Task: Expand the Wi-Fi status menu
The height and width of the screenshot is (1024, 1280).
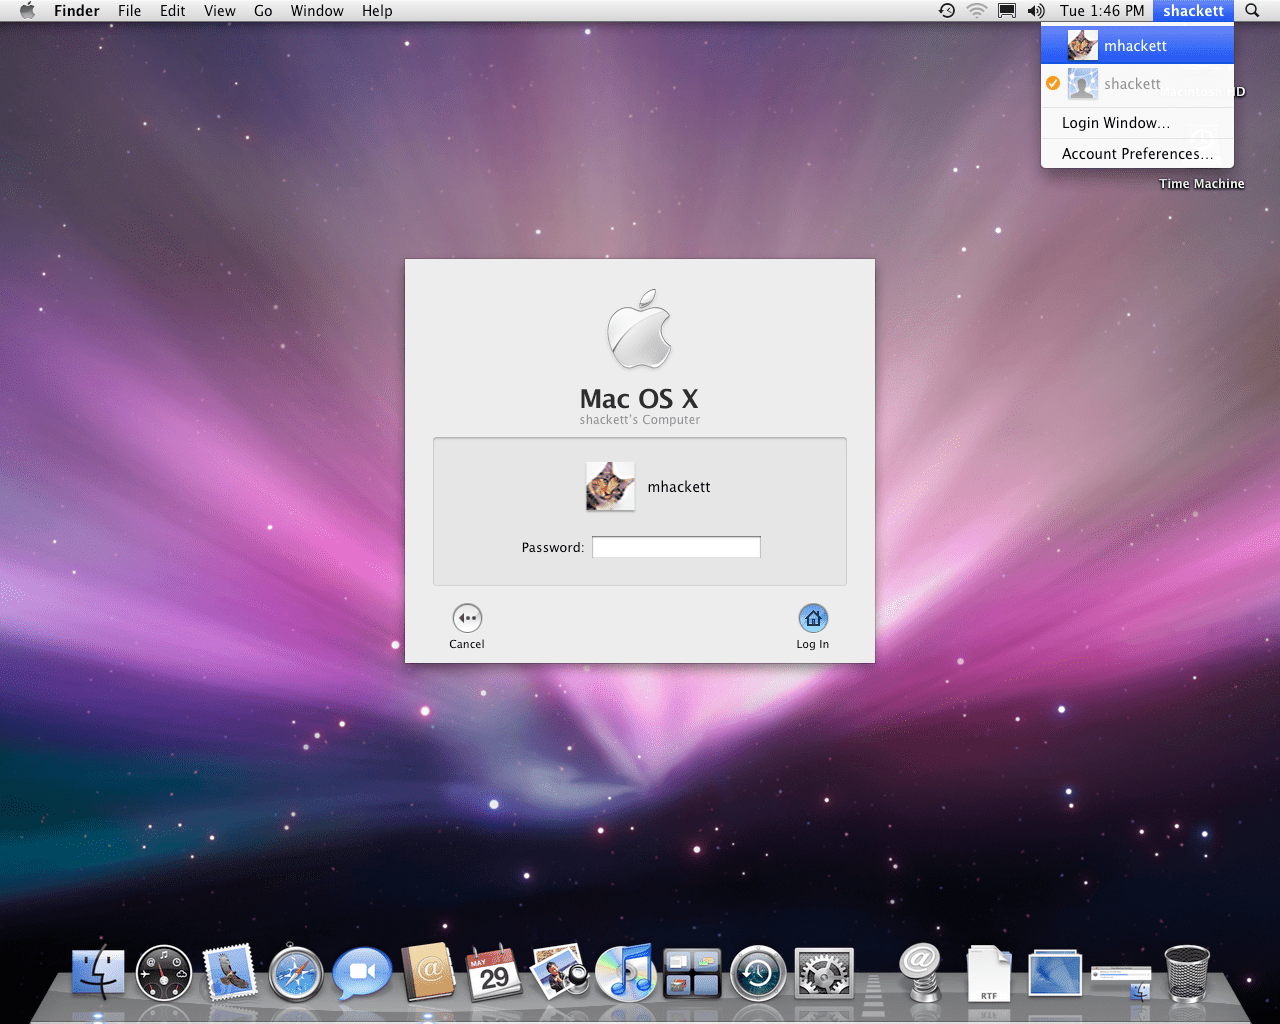Action: tap(976, 11)
